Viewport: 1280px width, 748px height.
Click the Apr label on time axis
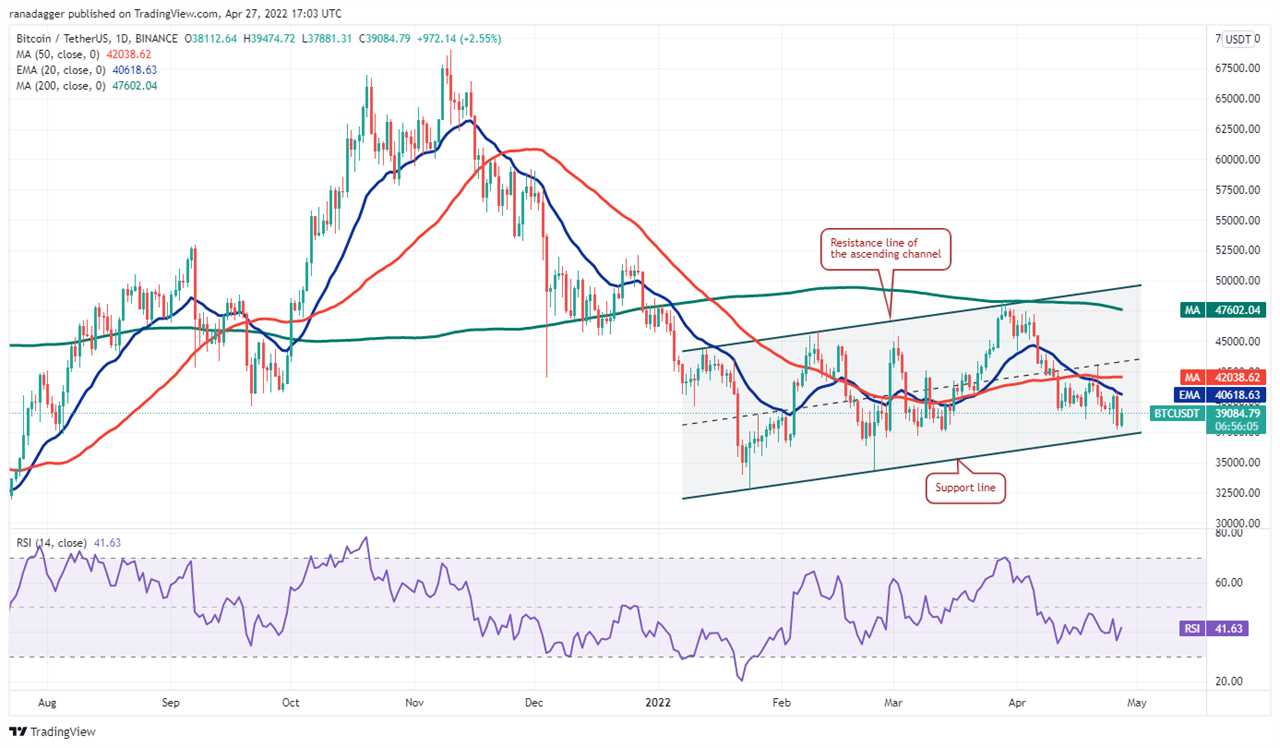(x=1017, y=703)
